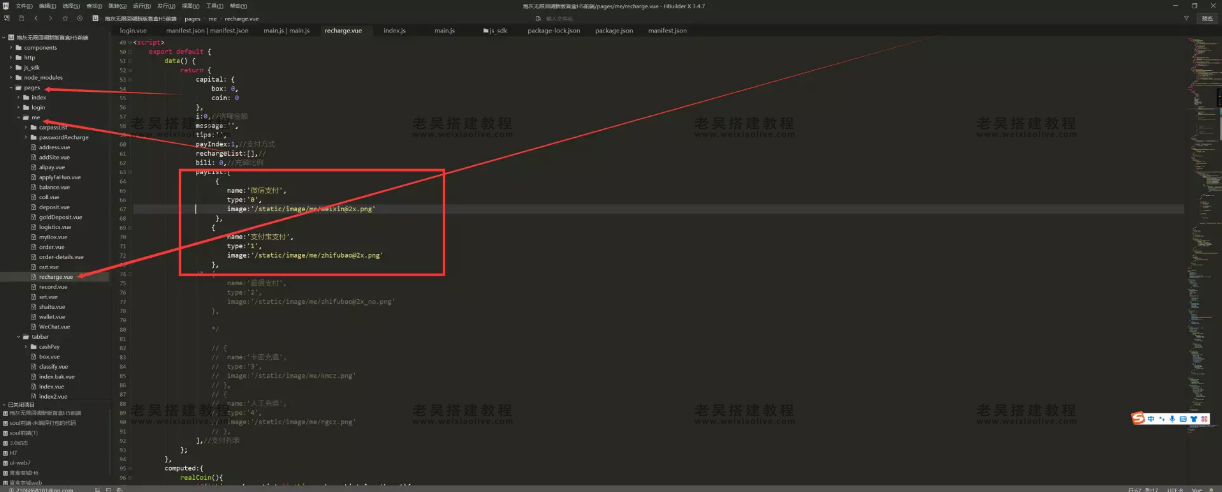Select recharge.vue in the file tree
This screenshot has width=1222, height=492.
coord(56,277)
